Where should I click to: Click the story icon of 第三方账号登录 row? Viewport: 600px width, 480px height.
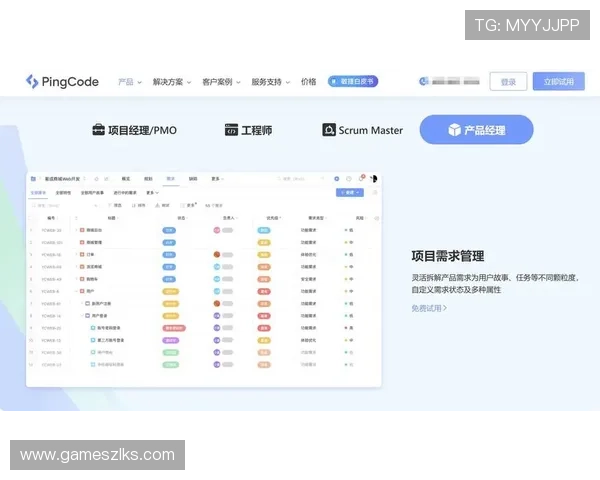(93, 340)
